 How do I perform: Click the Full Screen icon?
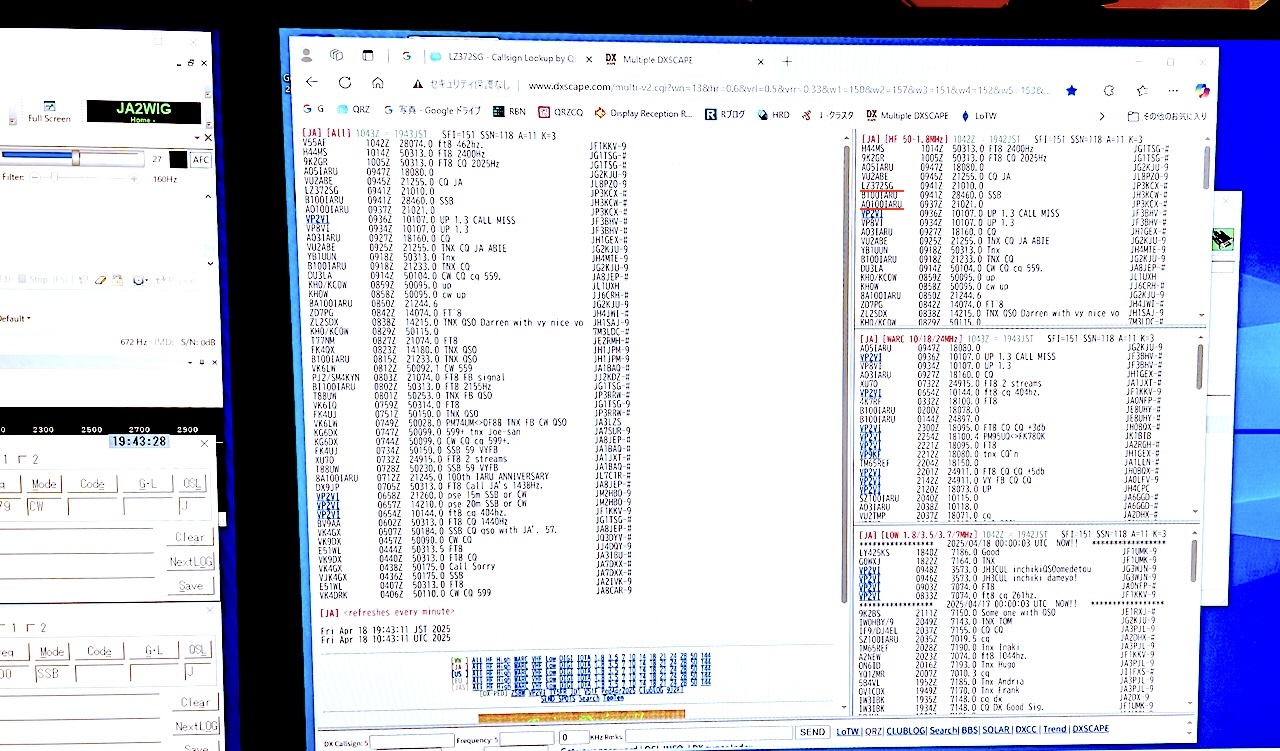(x=49, y=111)
